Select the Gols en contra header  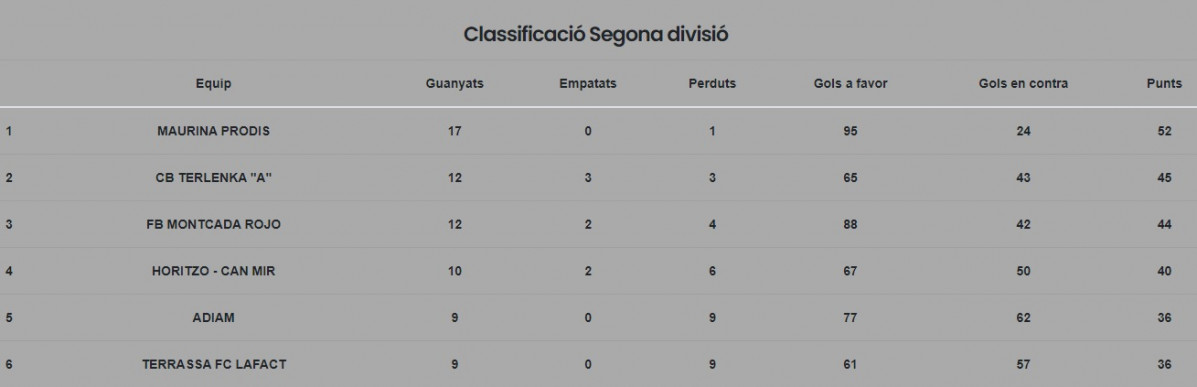(x=1023, y=84)
